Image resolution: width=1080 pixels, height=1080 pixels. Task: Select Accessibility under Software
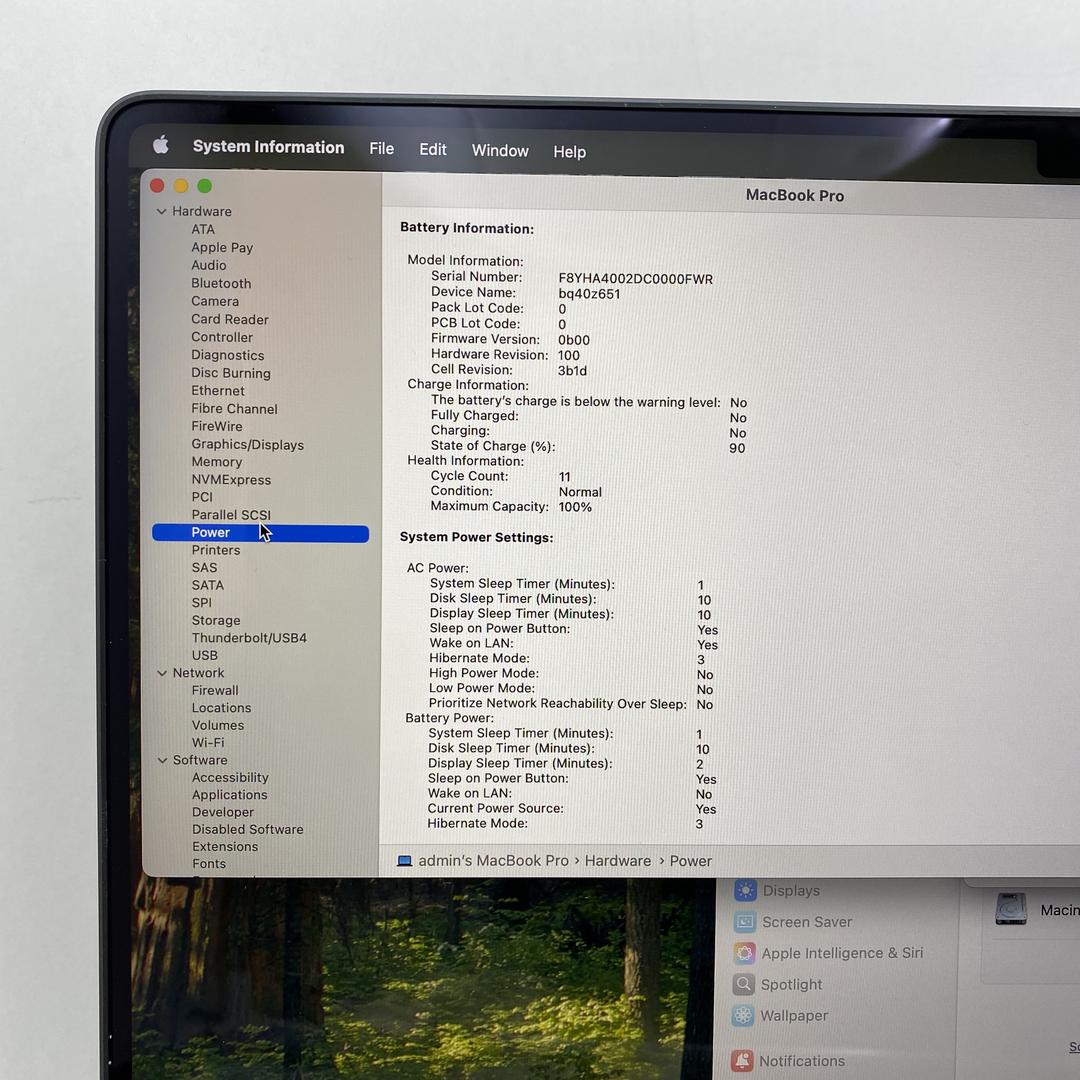(x=230, y=777)
